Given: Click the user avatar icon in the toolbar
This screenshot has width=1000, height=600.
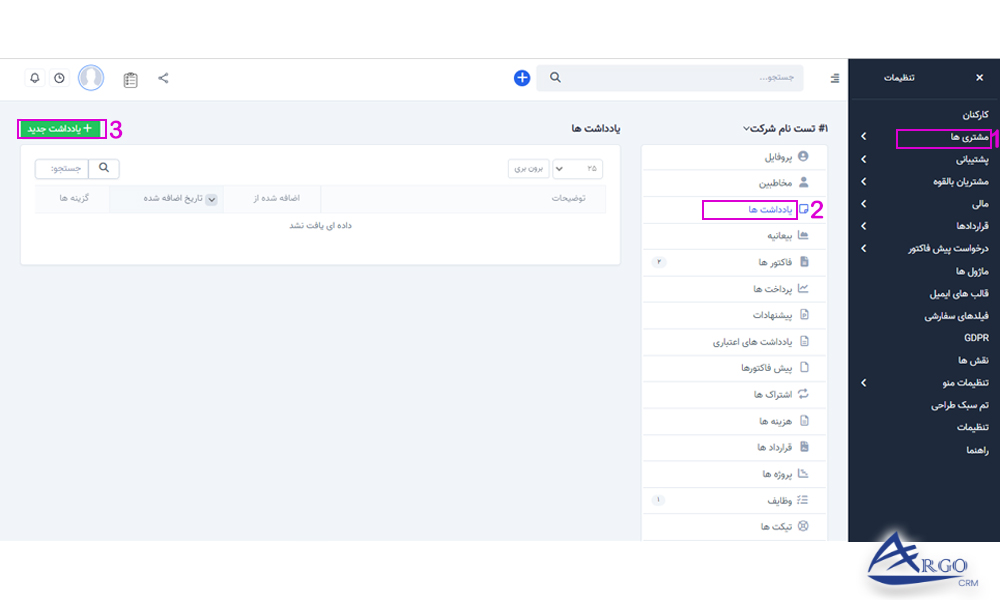Looking at the screenshot, I should 91,78.
